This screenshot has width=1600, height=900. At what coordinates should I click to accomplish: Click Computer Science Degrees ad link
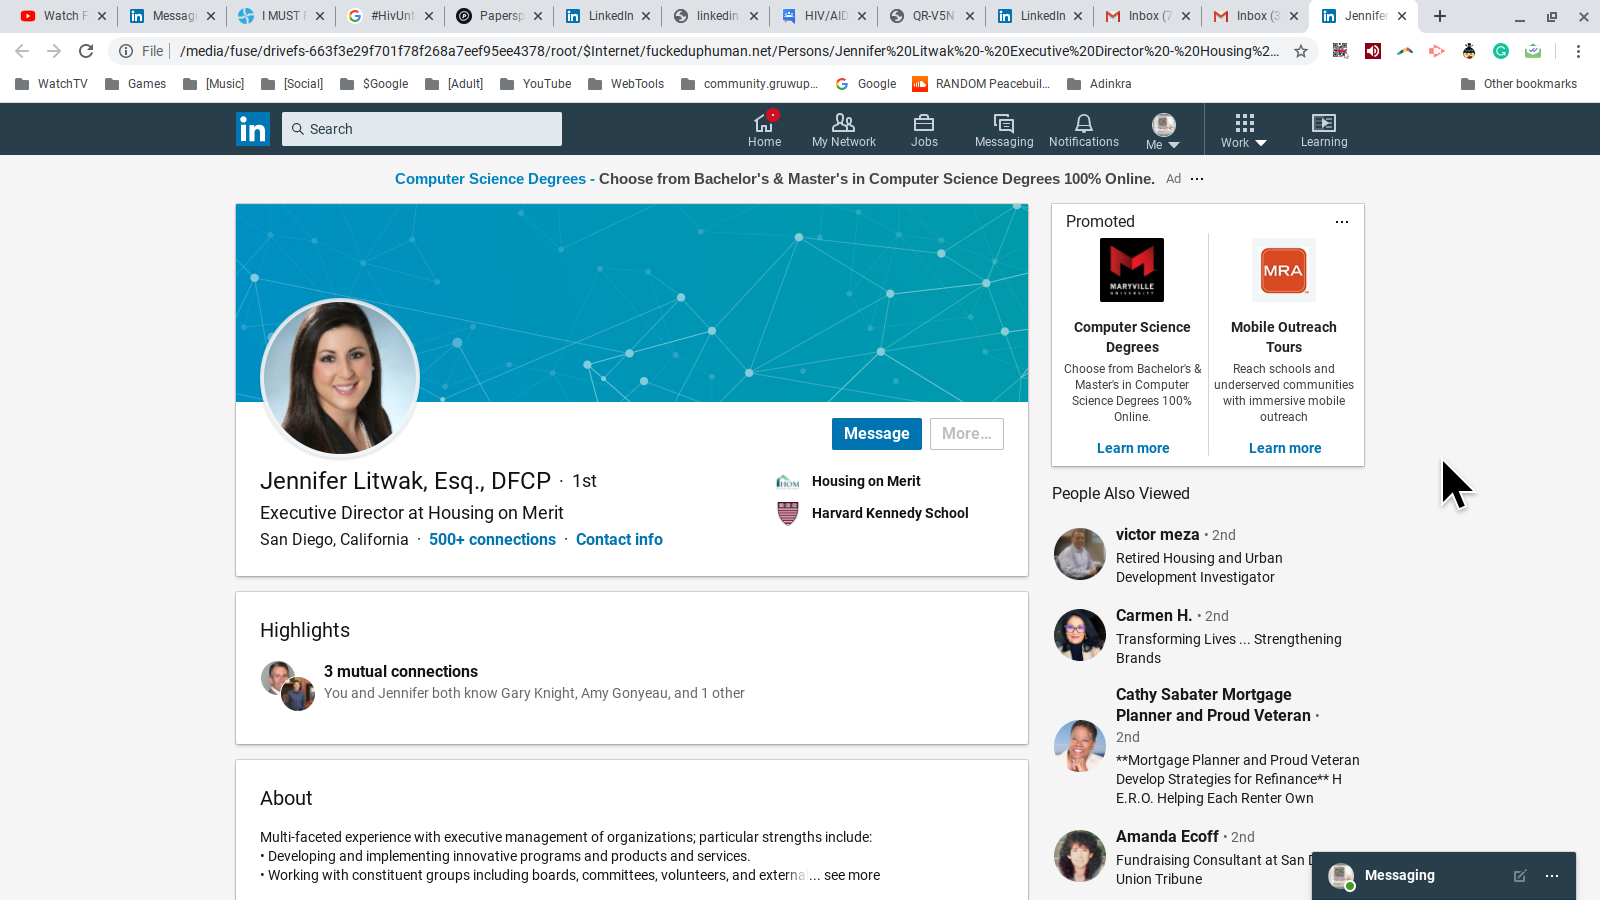(490, 179)
